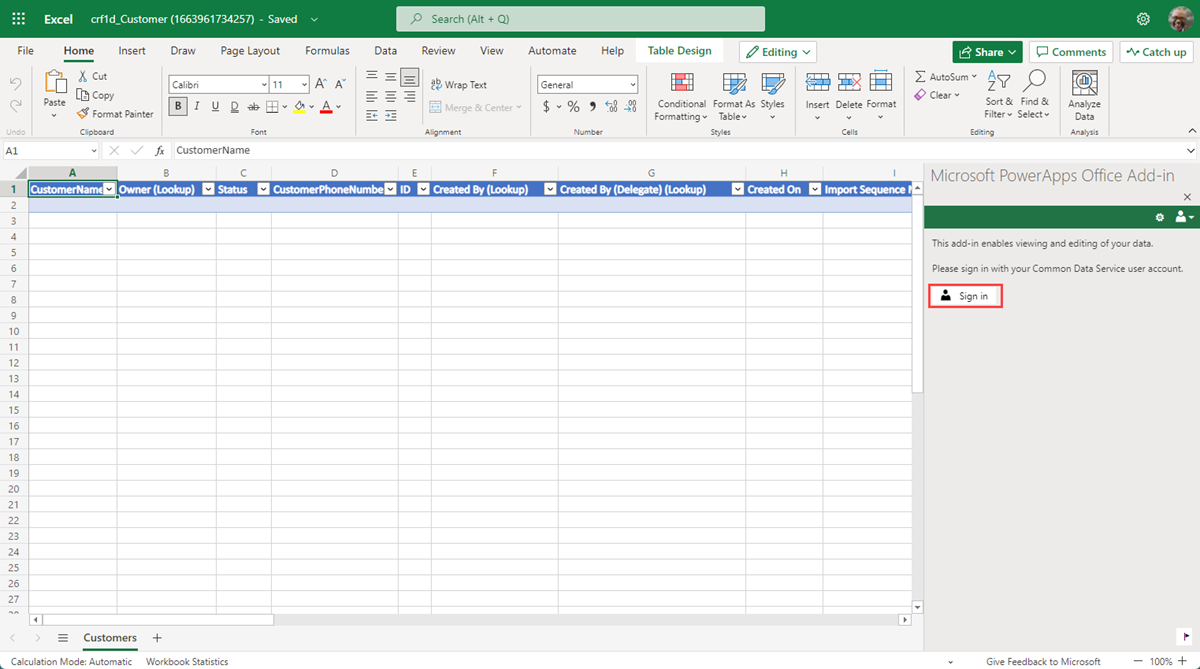Toggle underline formatting
The image size is (1200, 669).
pyautogui.click(x=214, y=105)
